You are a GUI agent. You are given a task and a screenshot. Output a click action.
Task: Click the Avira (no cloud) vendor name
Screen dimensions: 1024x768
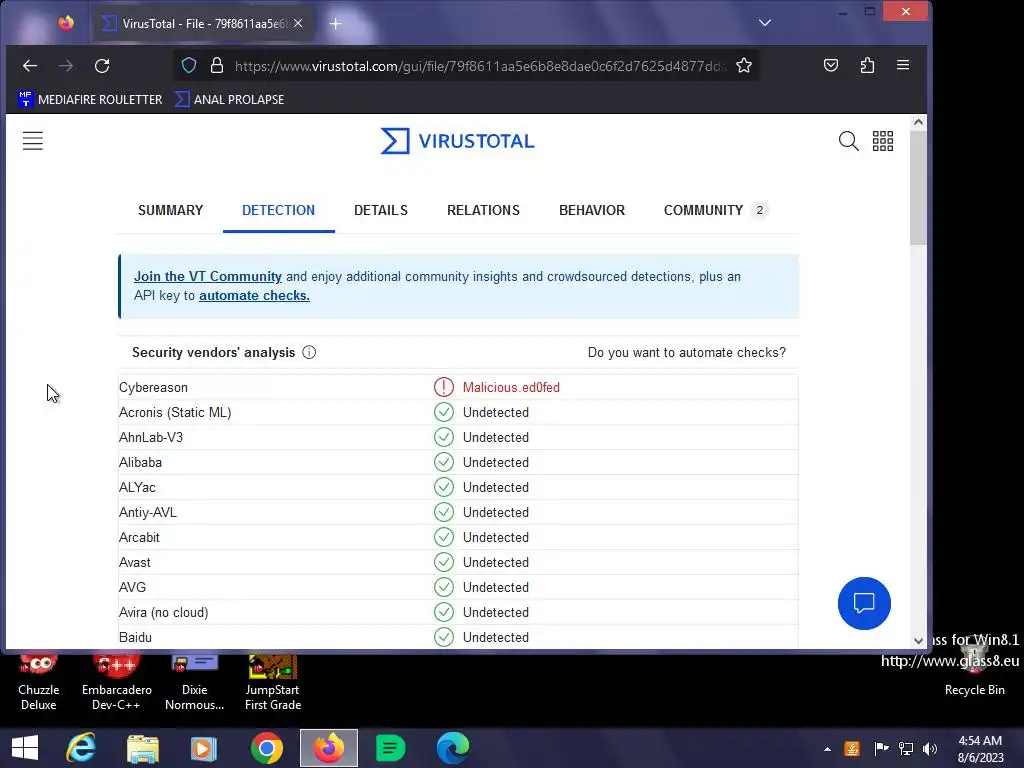(x=163, y=613)
